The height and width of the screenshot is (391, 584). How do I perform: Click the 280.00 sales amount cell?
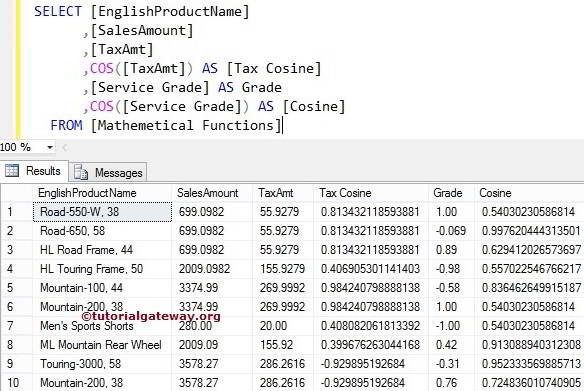pyautogui.click(x=212, y=326)
